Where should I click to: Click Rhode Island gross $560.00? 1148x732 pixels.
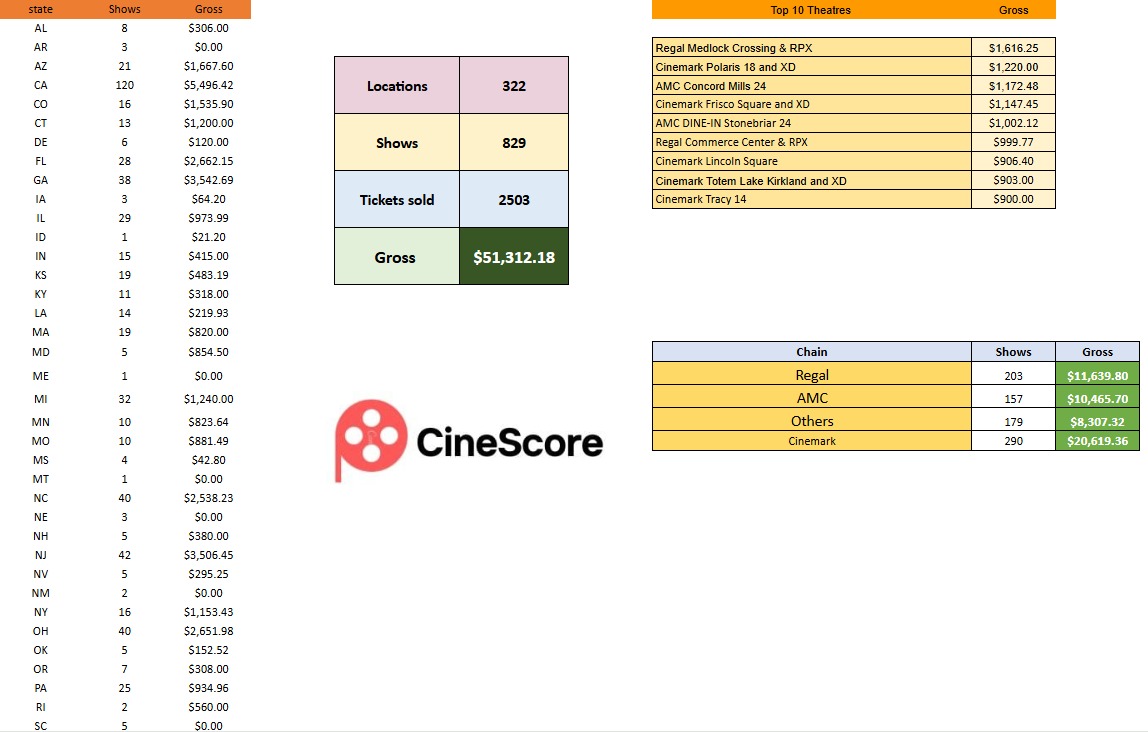pos(209,707)
